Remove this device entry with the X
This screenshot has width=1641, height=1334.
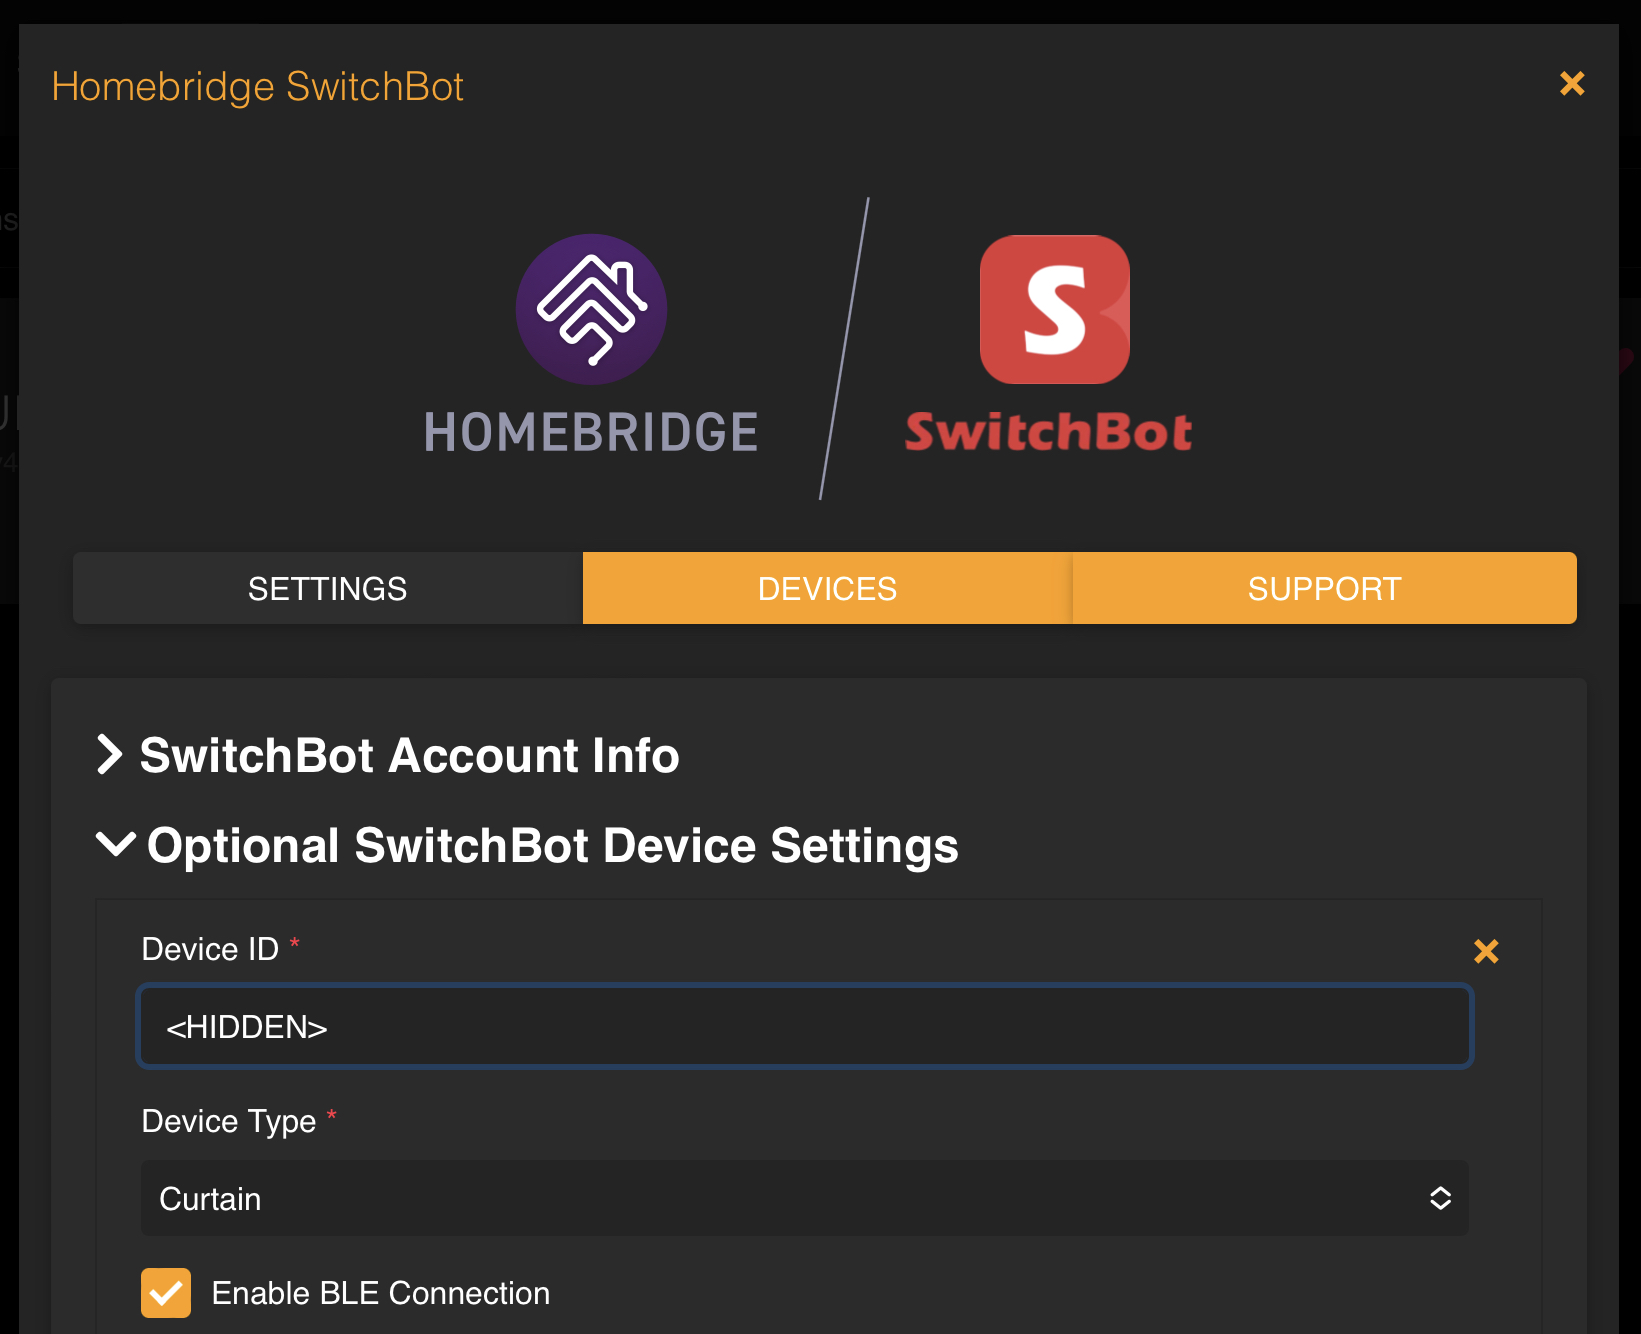pos(1486,951)
